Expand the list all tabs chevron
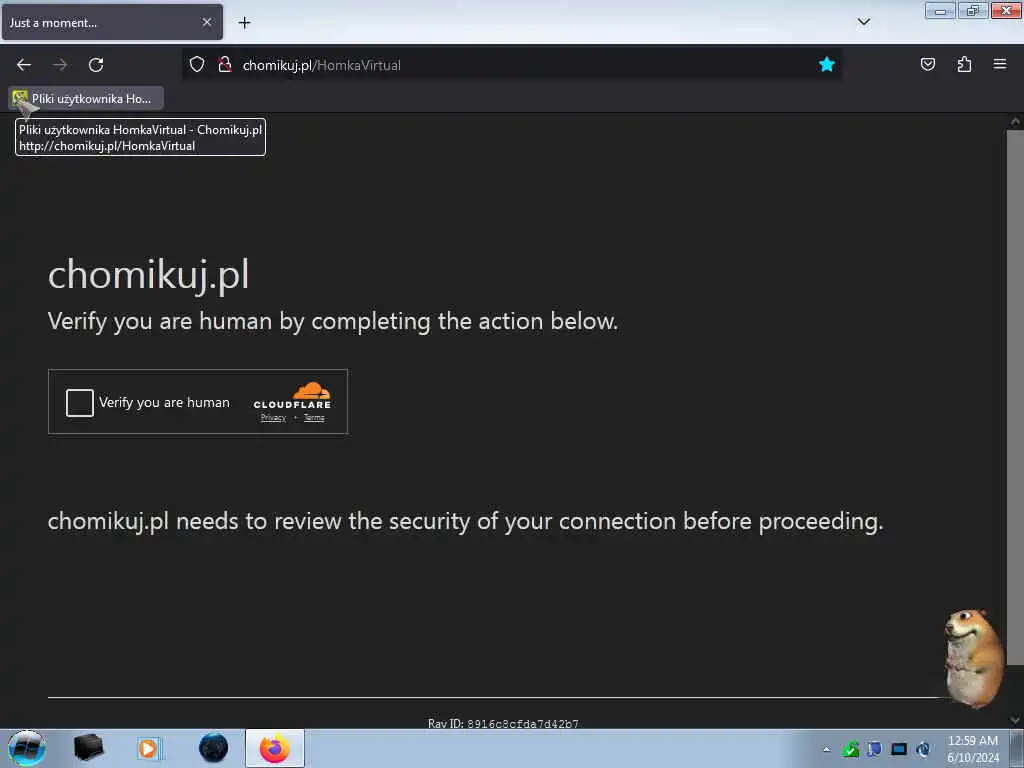 (x=863, y=22)
